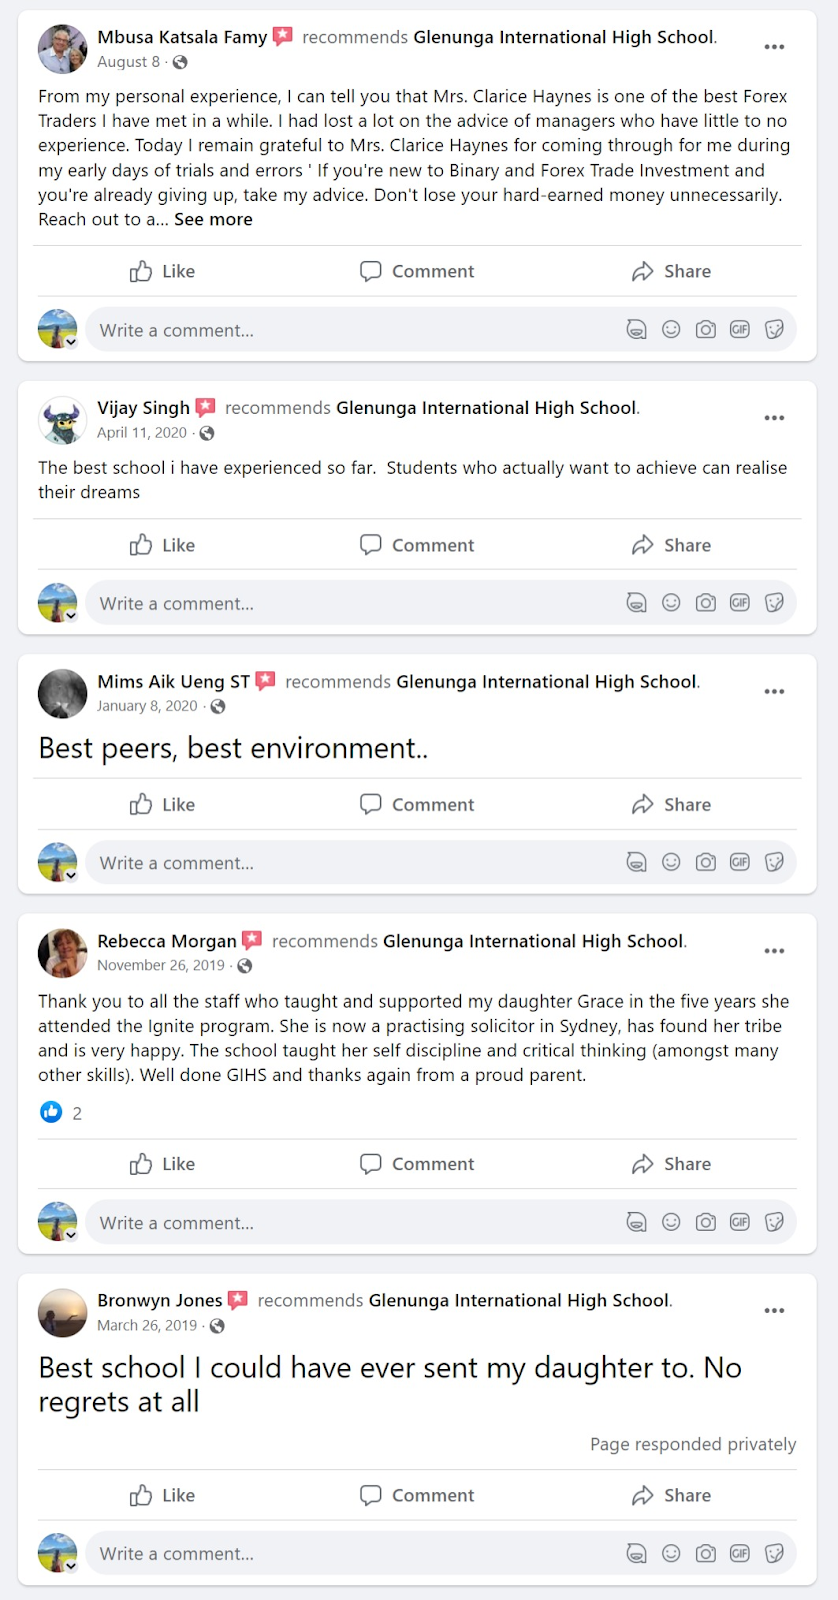Like Rebecca Morgan's review of the school
The height and width of the screenshot is (1600, 838).
point(162,1164)
